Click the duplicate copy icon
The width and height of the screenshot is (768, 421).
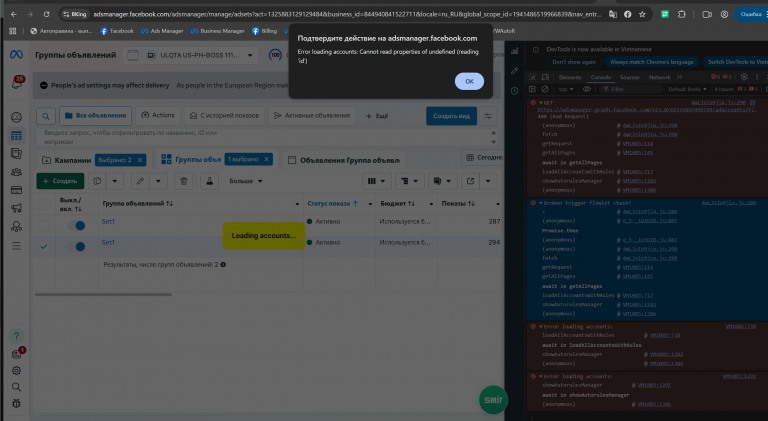[97, 181]
